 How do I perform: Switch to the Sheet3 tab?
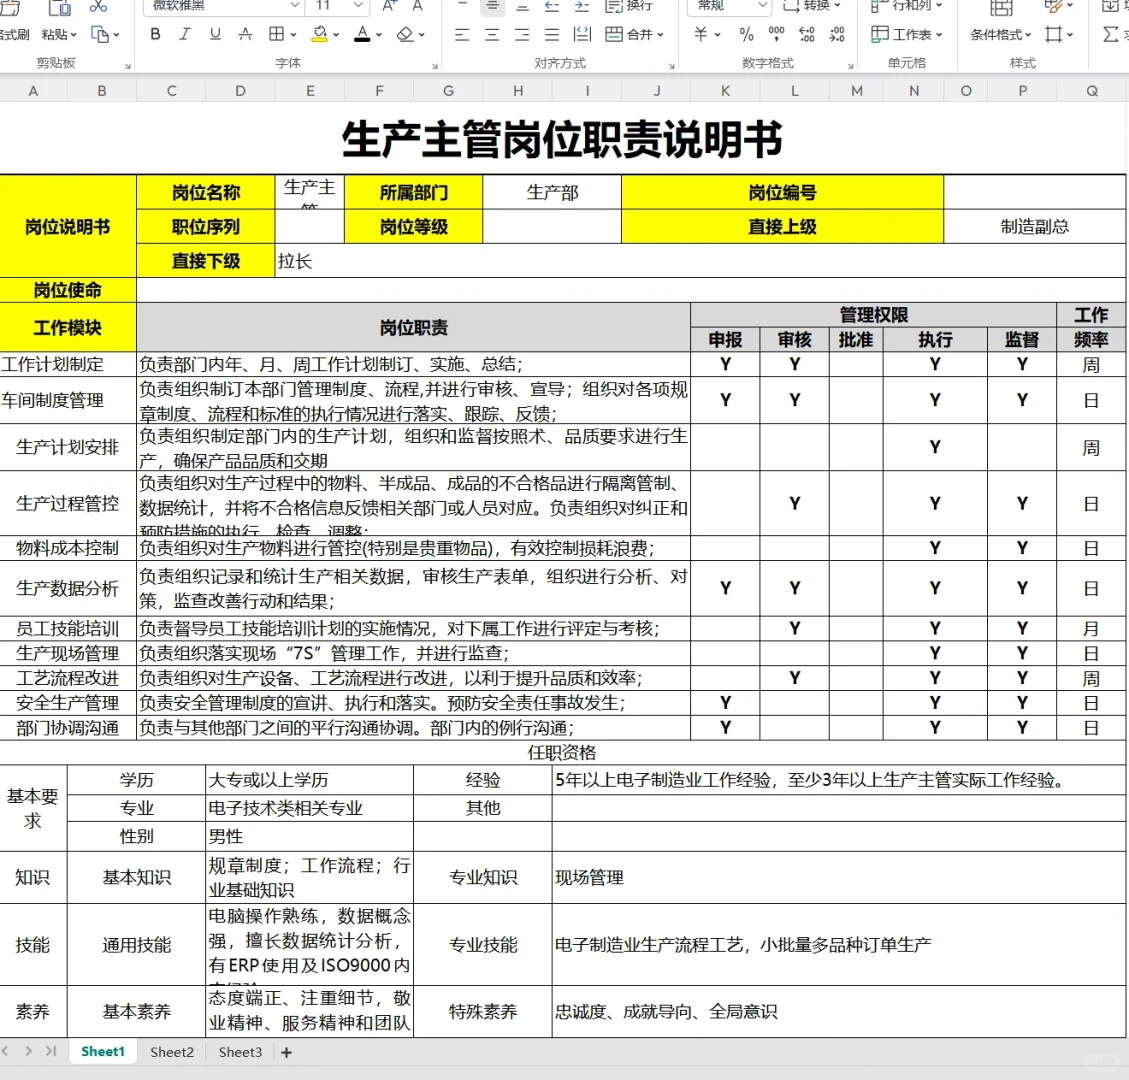[x=239, y=1052]
